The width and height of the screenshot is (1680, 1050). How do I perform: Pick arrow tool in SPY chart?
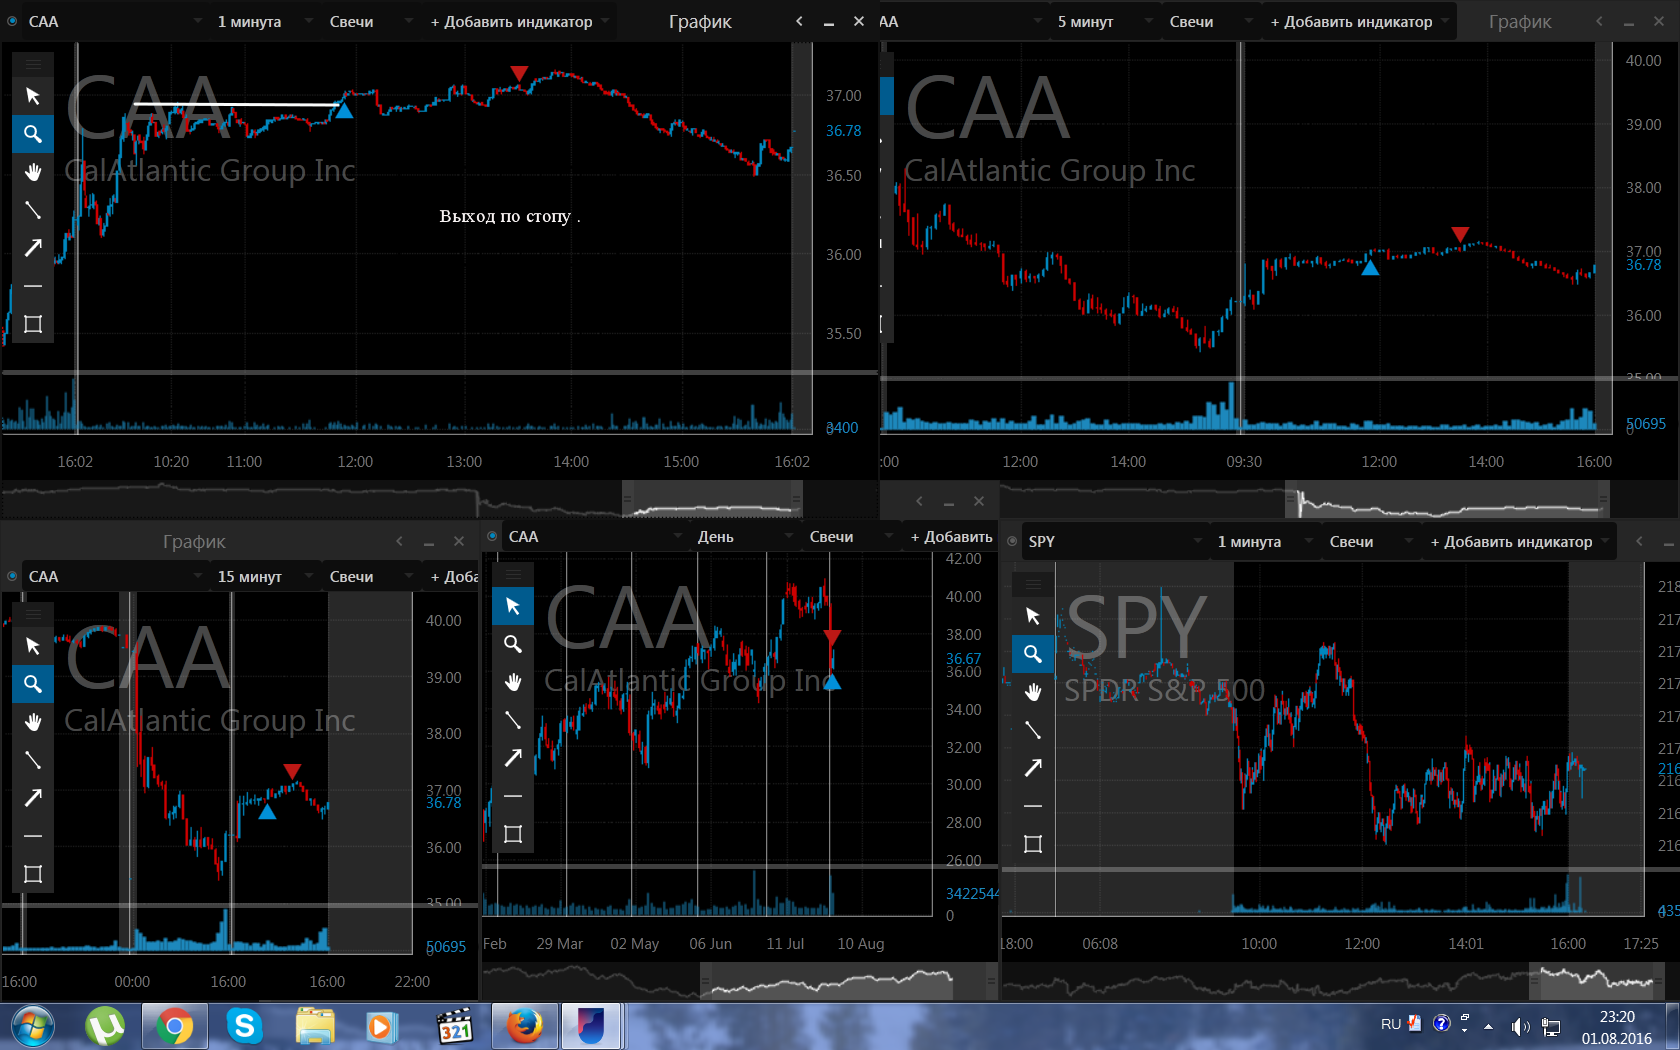(1033, 768)
